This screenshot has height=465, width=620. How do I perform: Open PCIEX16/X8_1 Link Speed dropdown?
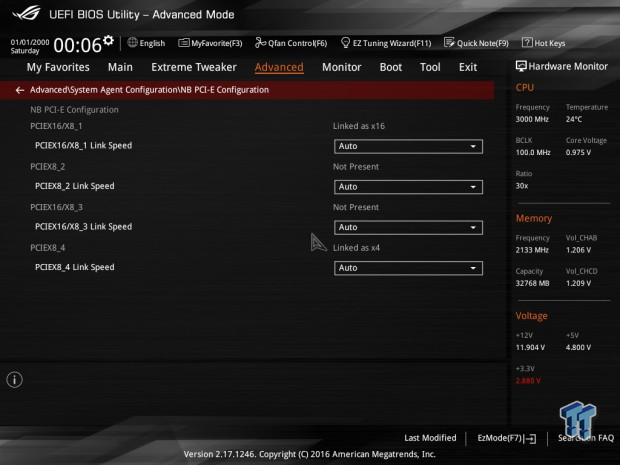pos(408,146)
